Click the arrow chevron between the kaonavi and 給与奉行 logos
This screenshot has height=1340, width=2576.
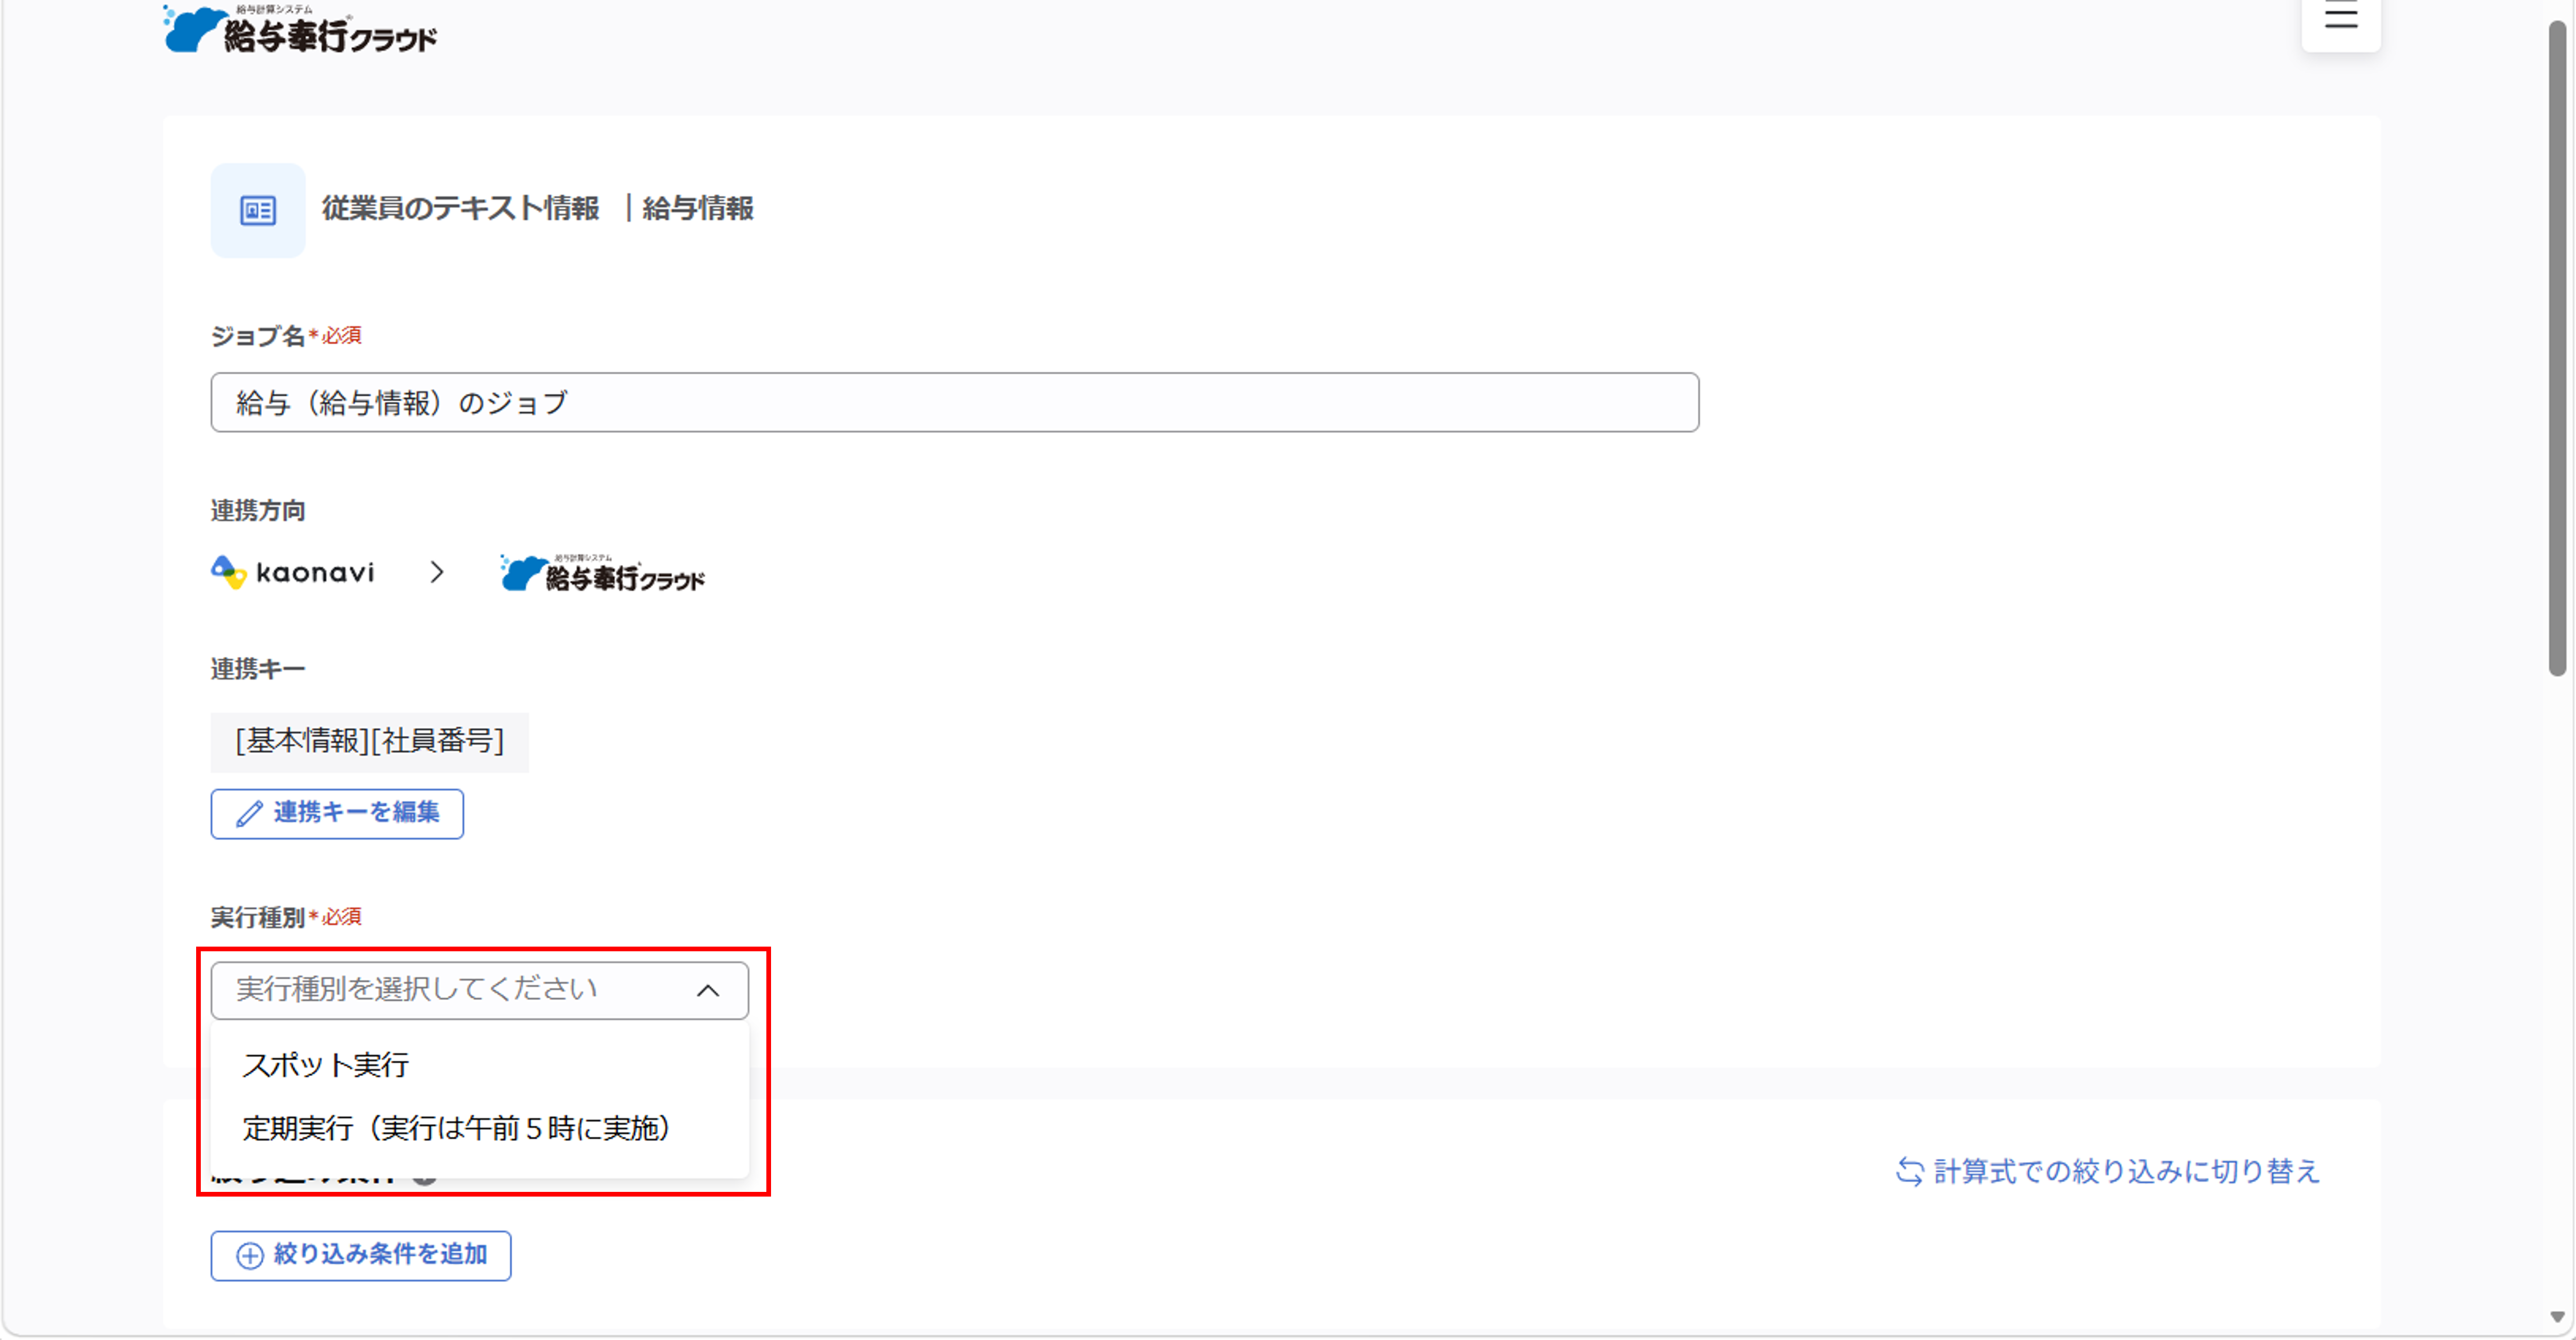pyautogui.click(x=436, y=572)
